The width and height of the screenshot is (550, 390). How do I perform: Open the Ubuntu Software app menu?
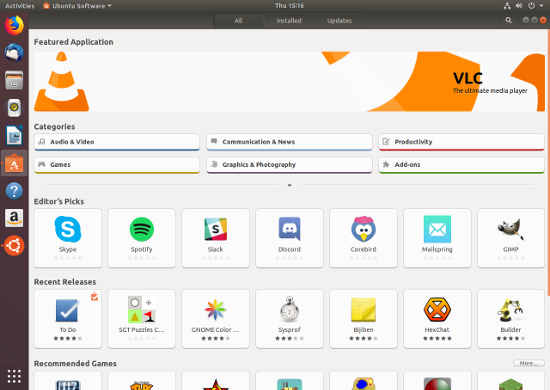point(77,6)
